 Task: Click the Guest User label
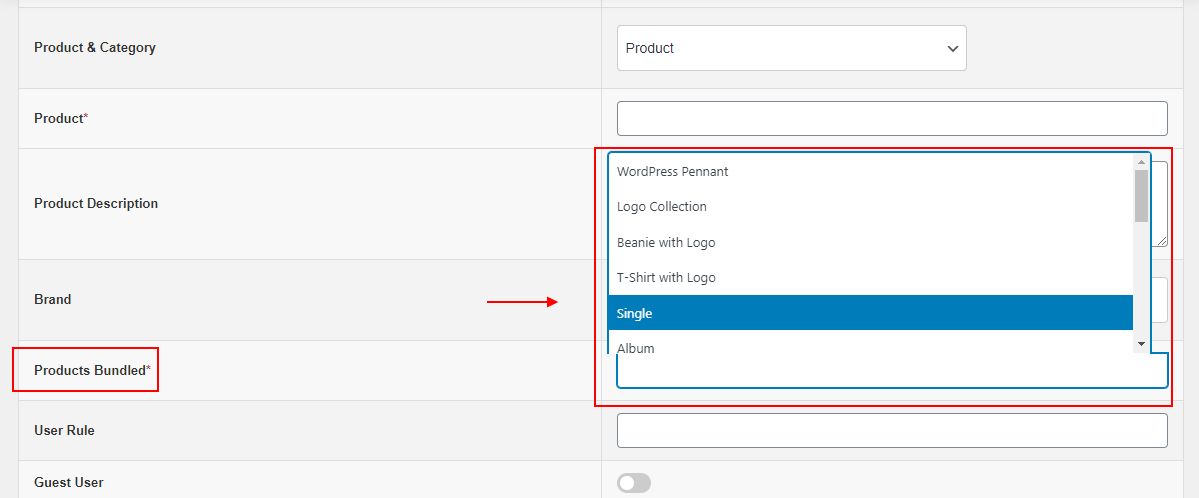(x=69, y=482)
